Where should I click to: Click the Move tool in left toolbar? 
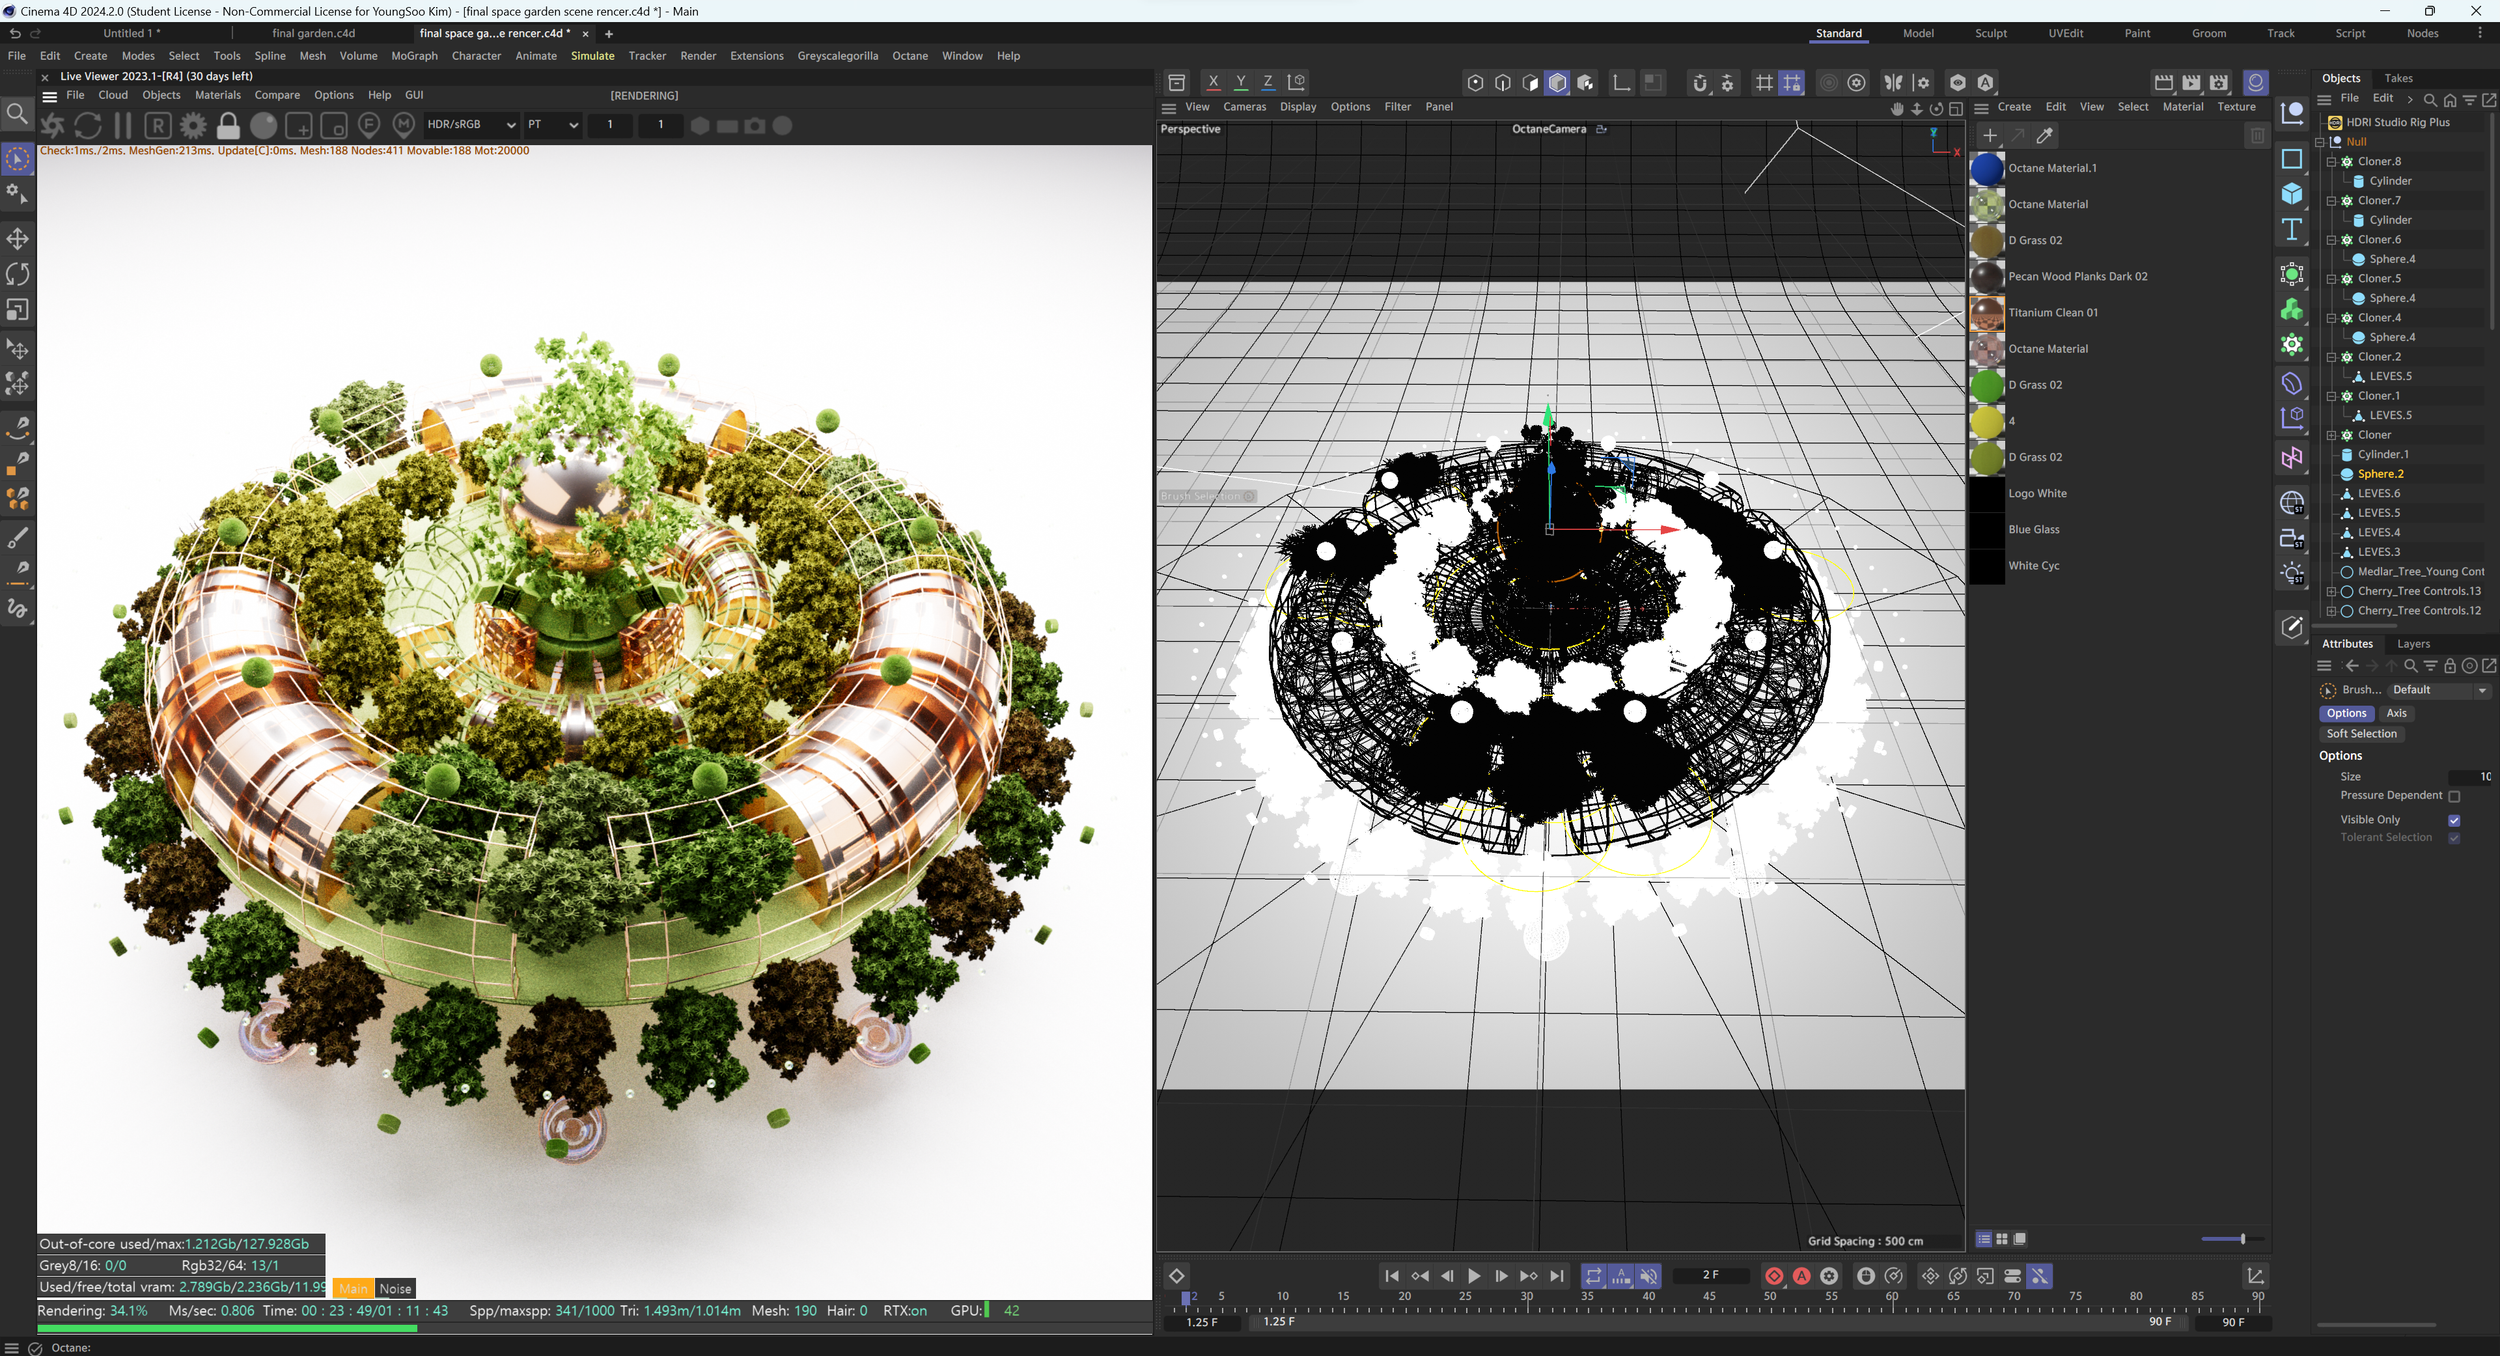tap(17, 238)
